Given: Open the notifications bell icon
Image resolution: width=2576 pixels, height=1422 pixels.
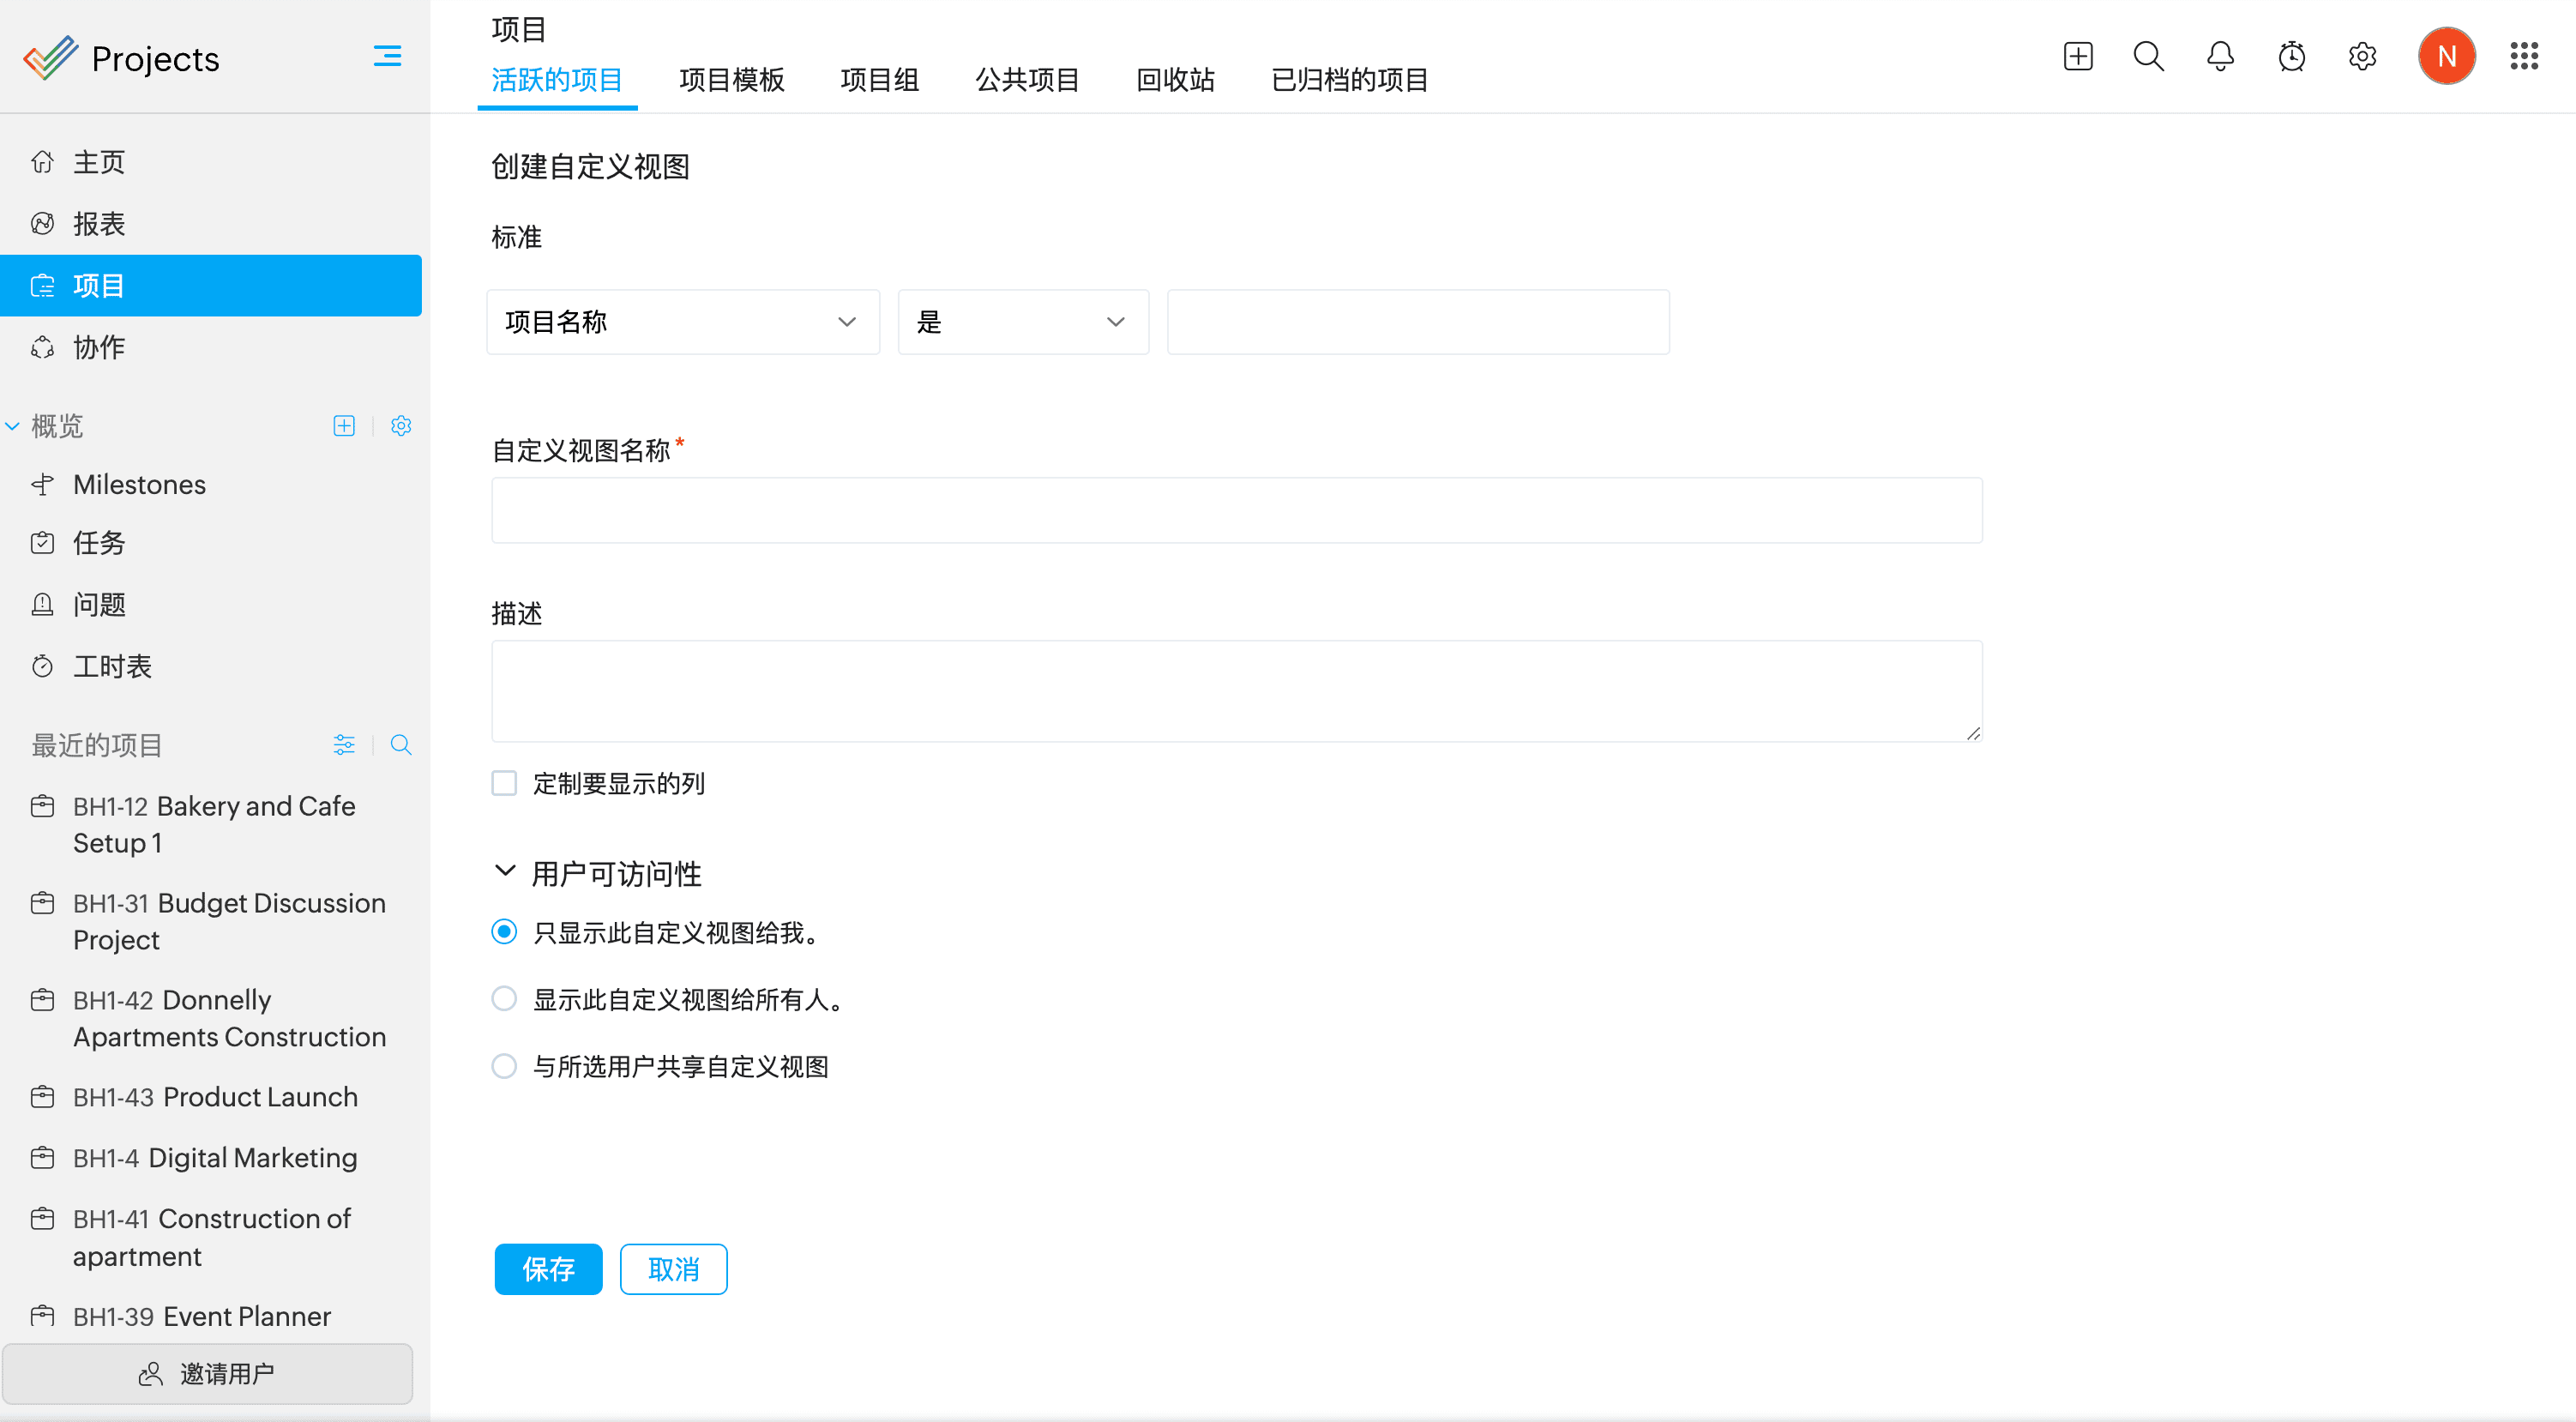Looking at the screenshot, I should 2219,56.
